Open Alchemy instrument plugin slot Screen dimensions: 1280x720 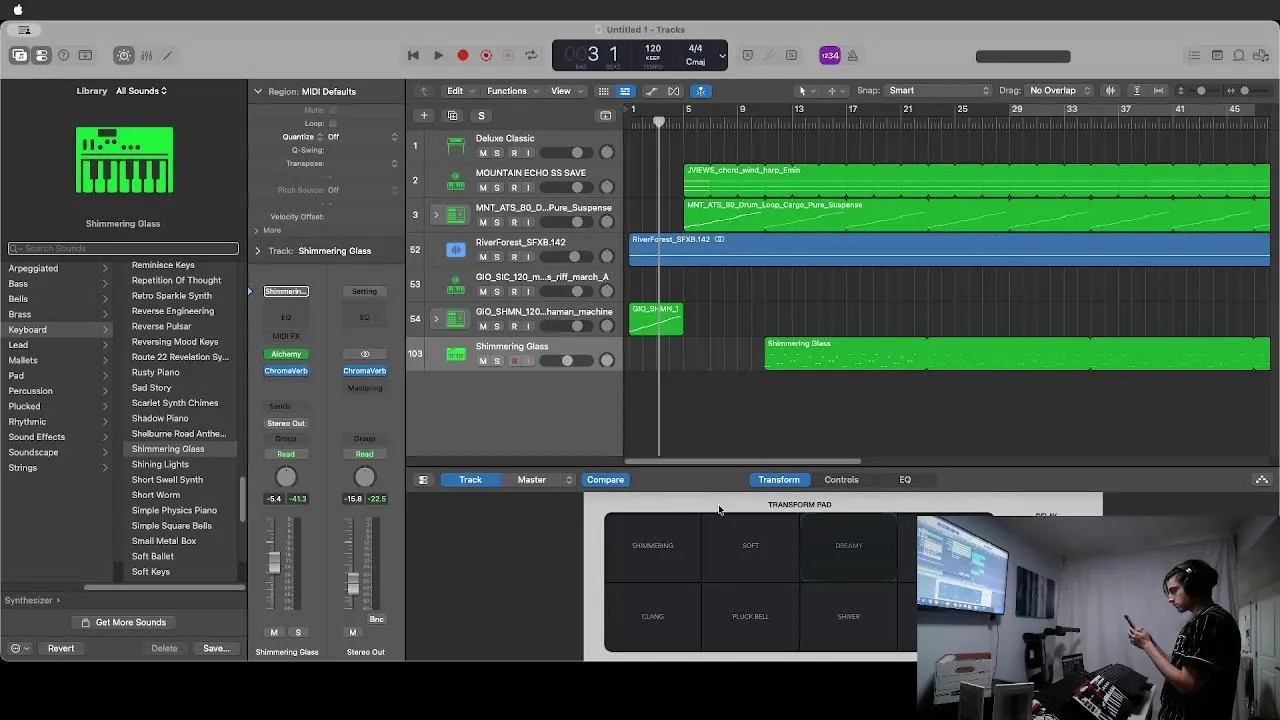286,354
